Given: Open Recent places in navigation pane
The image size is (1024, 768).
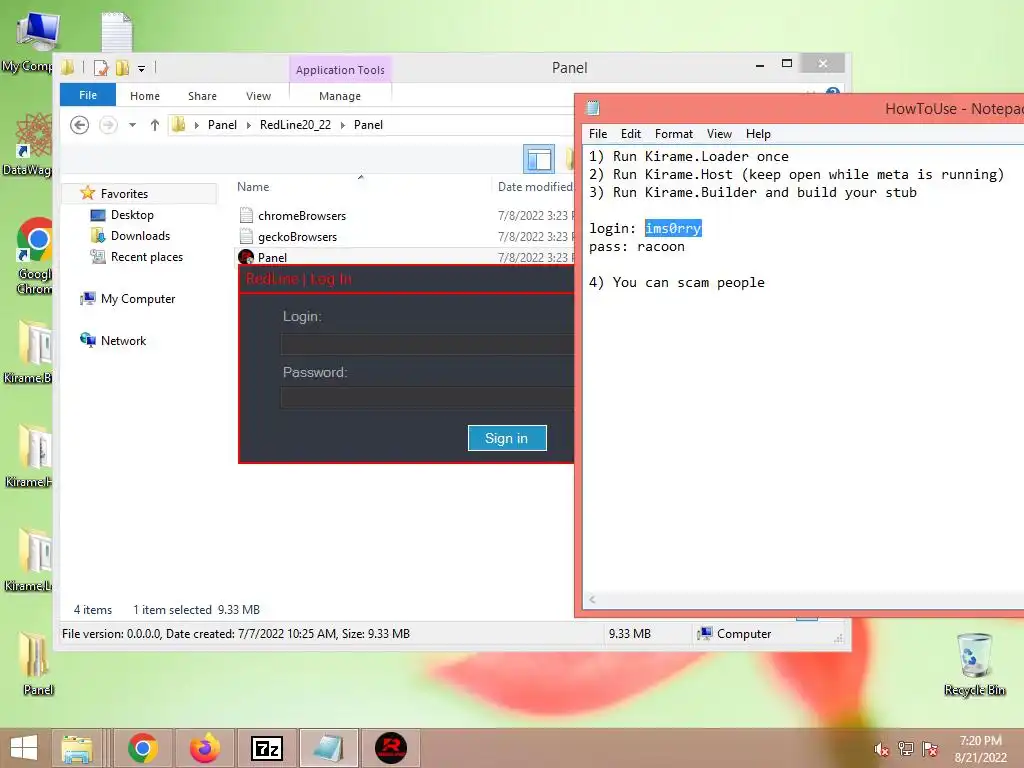Looking at the screenshot, I should point(146,257).
